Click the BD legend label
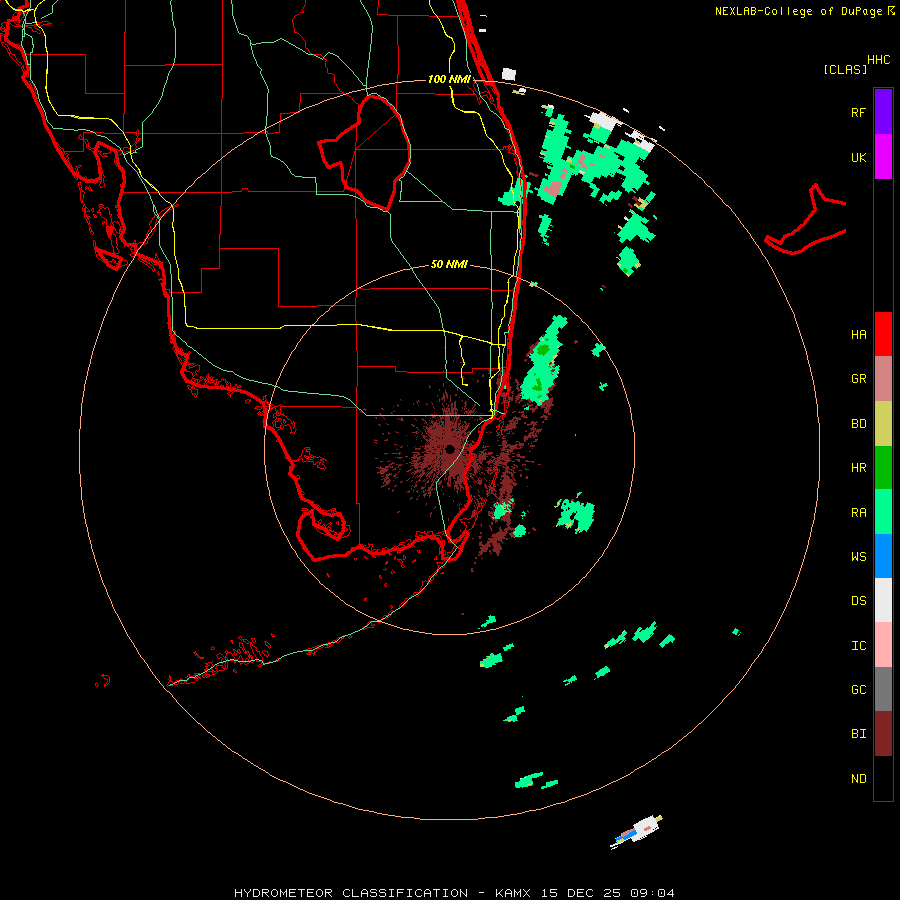Viewport: 900px width, 900px height. pos(858,424)
